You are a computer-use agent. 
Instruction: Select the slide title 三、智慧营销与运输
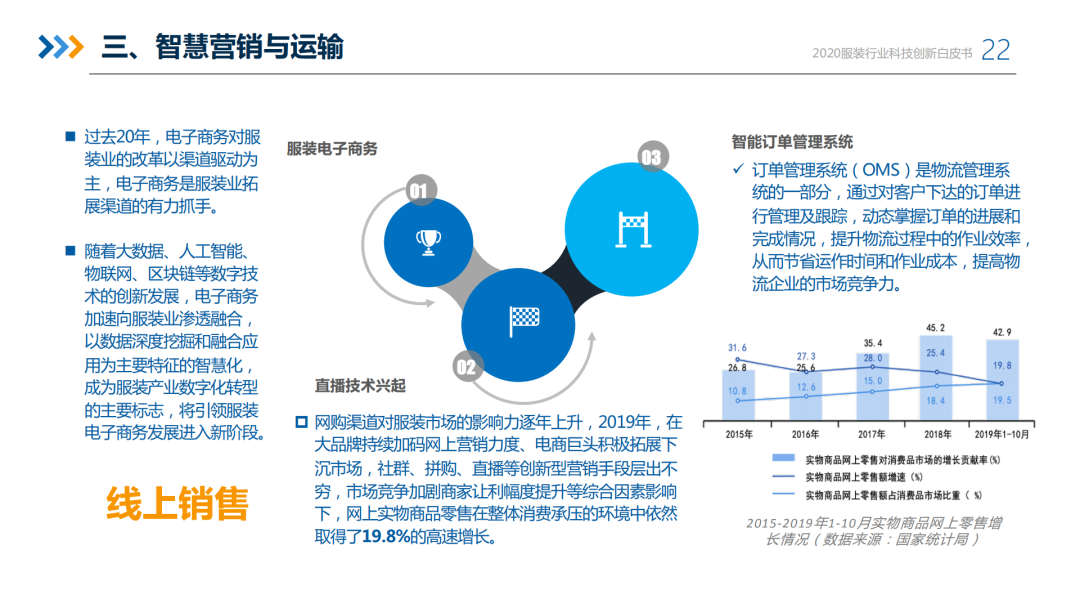[x=222, y=47]
